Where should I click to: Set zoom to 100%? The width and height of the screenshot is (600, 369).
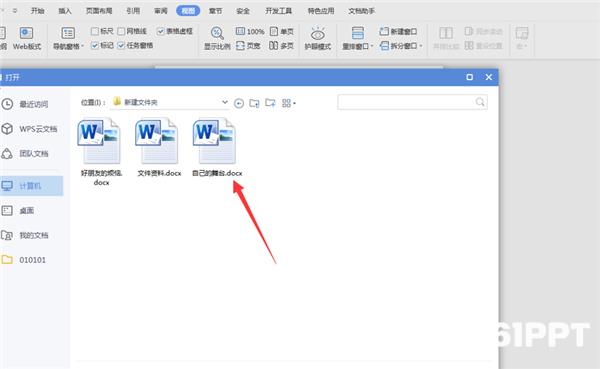pyautogui.click(x=250, y=31)
